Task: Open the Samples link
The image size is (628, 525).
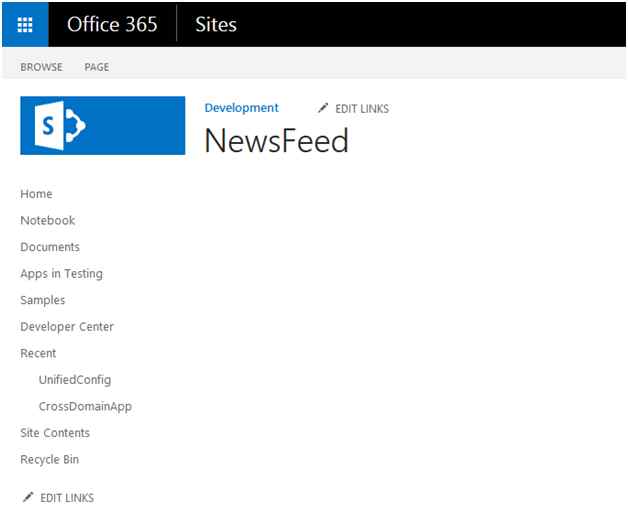Action: (x=43, y=300)
